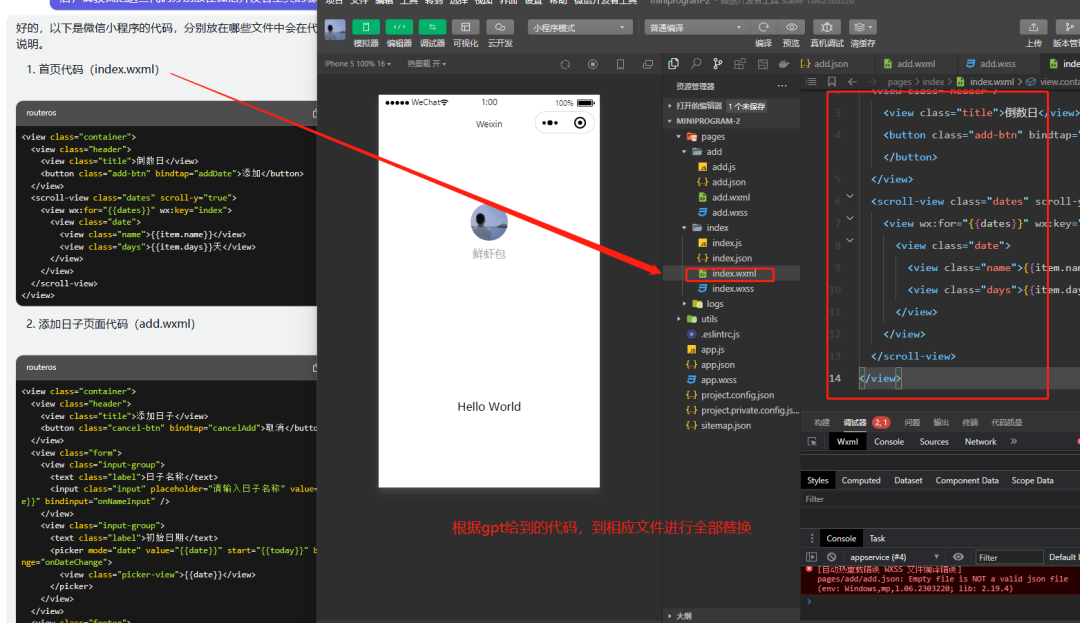The height and width of the screenshot is (623, 1080).
Task: Click the Styles Filter input field
Action: click(939, 499)
